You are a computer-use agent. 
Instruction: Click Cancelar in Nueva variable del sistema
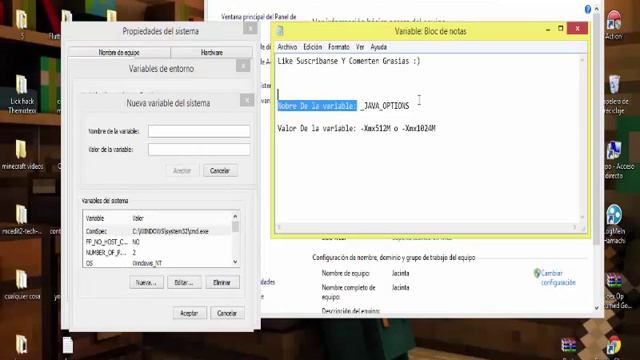click(220, 171)
